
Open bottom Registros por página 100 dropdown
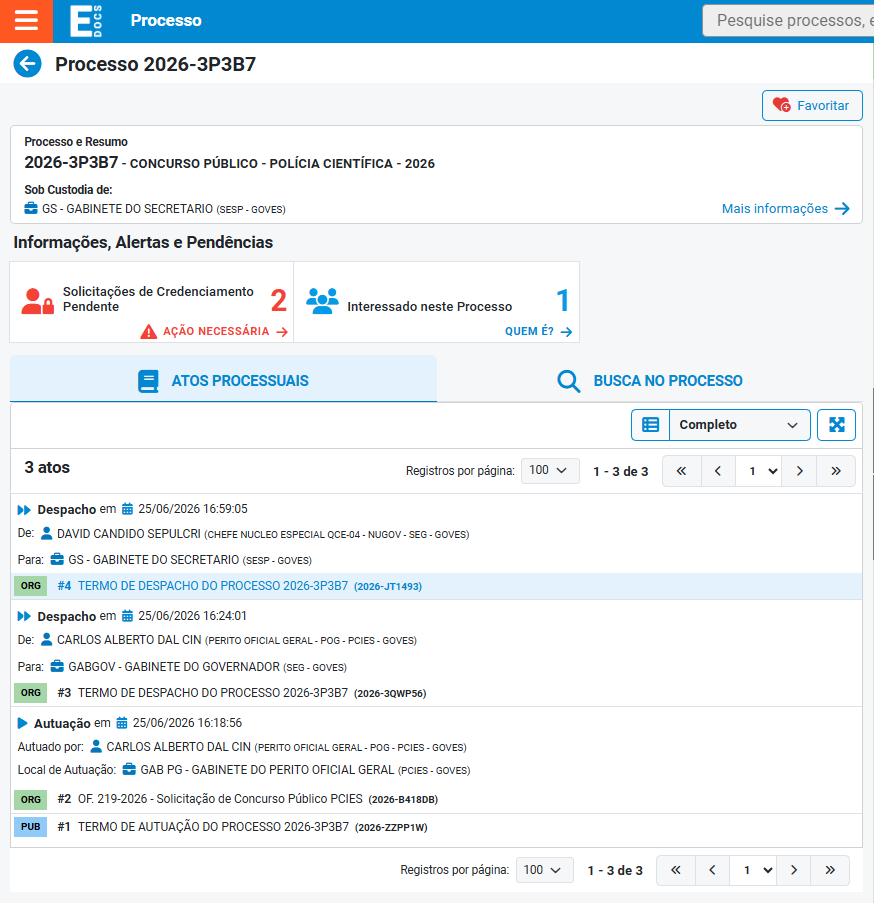(x=545, y=870)
